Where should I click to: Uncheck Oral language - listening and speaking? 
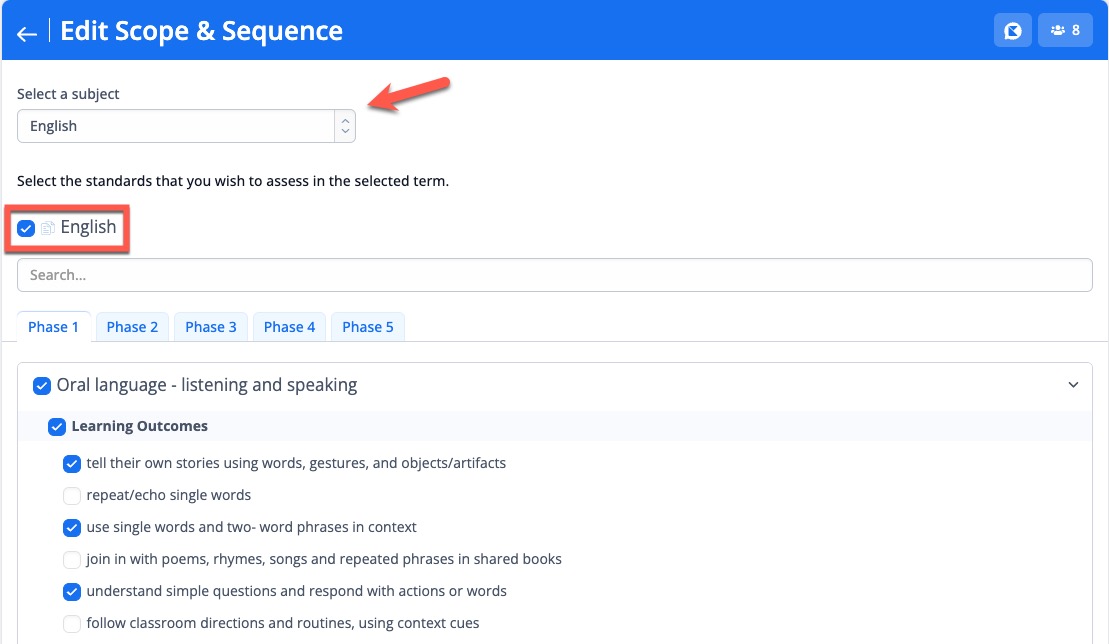coord(42,386)
